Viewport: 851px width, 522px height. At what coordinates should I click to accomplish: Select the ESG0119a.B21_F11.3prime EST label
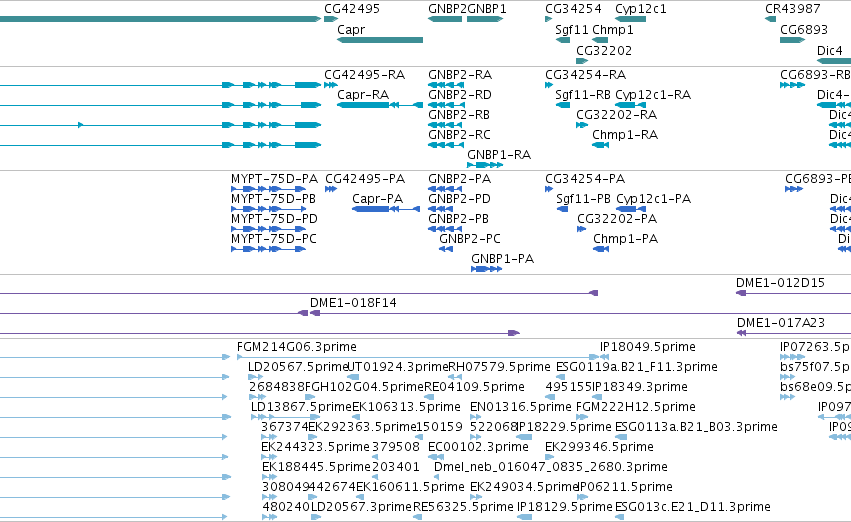point(637,367)
